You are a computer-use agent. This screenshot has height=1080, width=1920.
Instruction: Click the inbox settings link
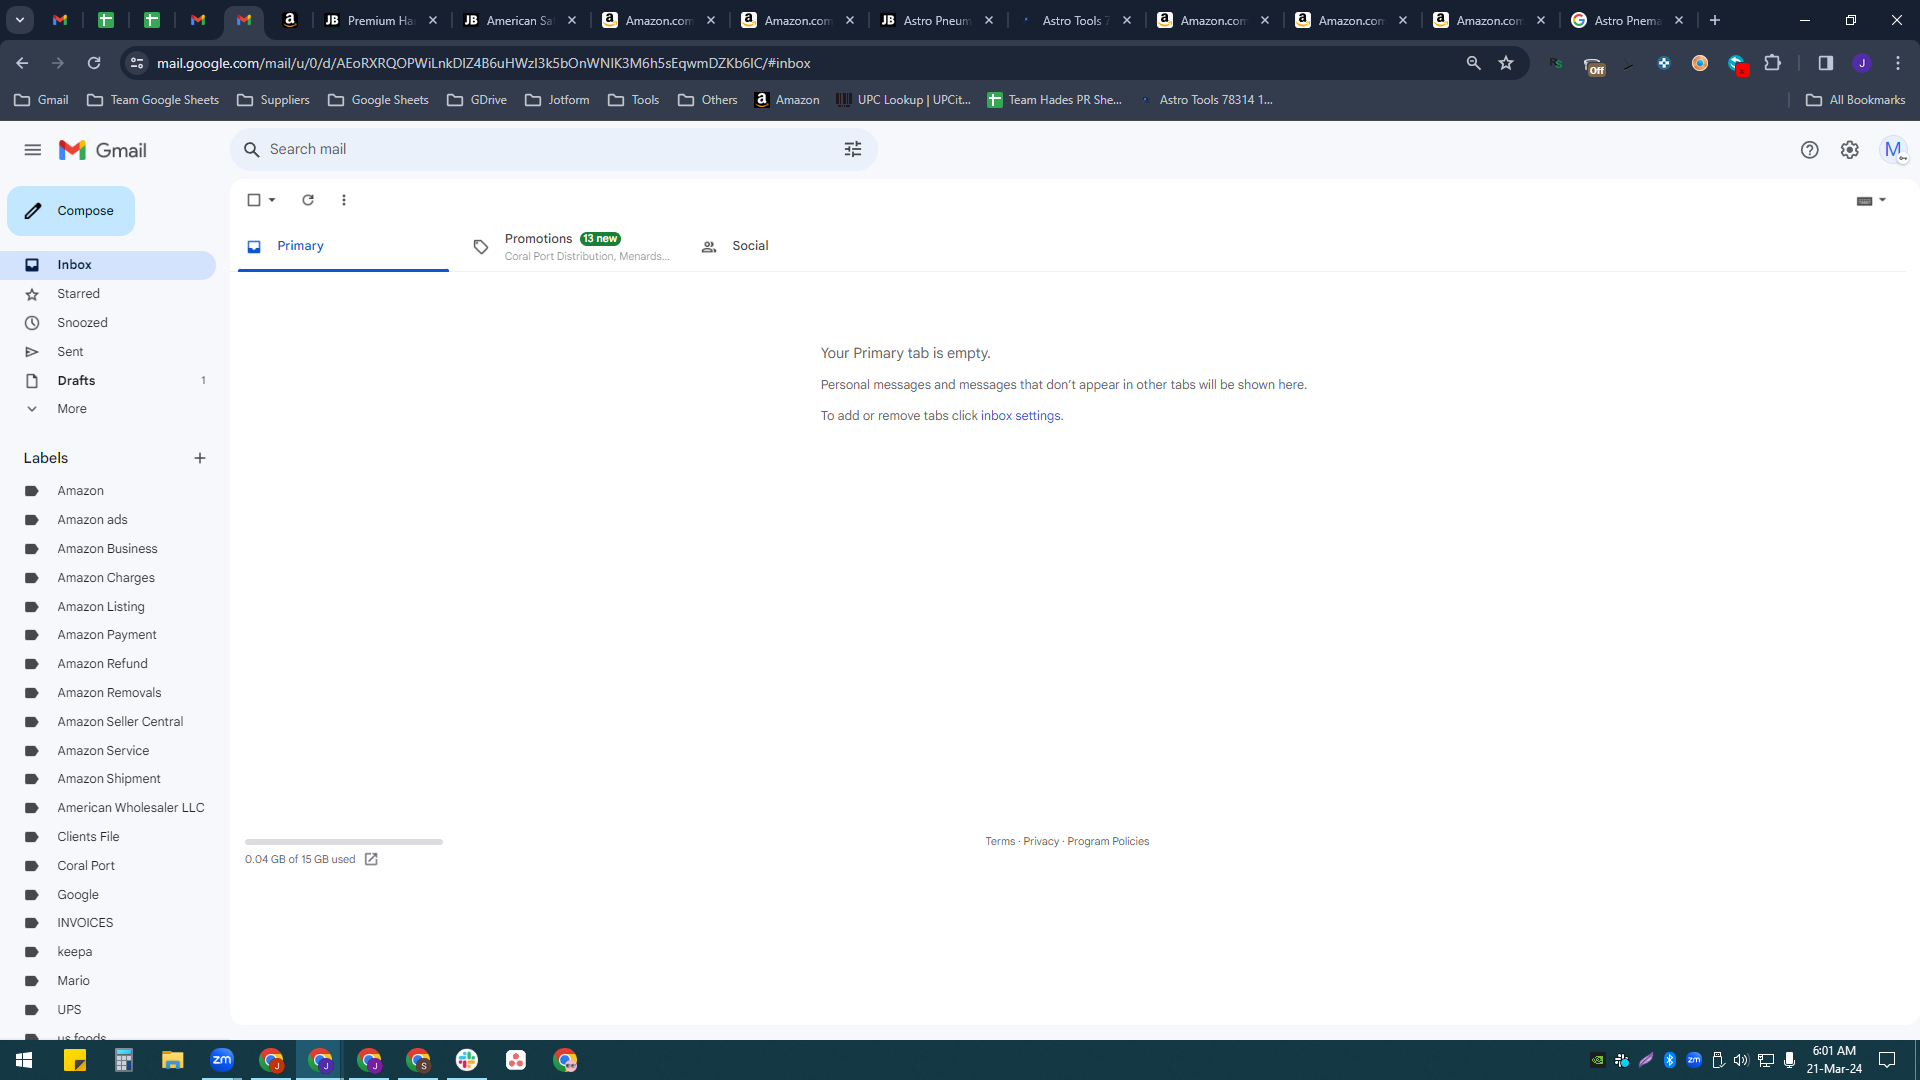point(1020,416)
